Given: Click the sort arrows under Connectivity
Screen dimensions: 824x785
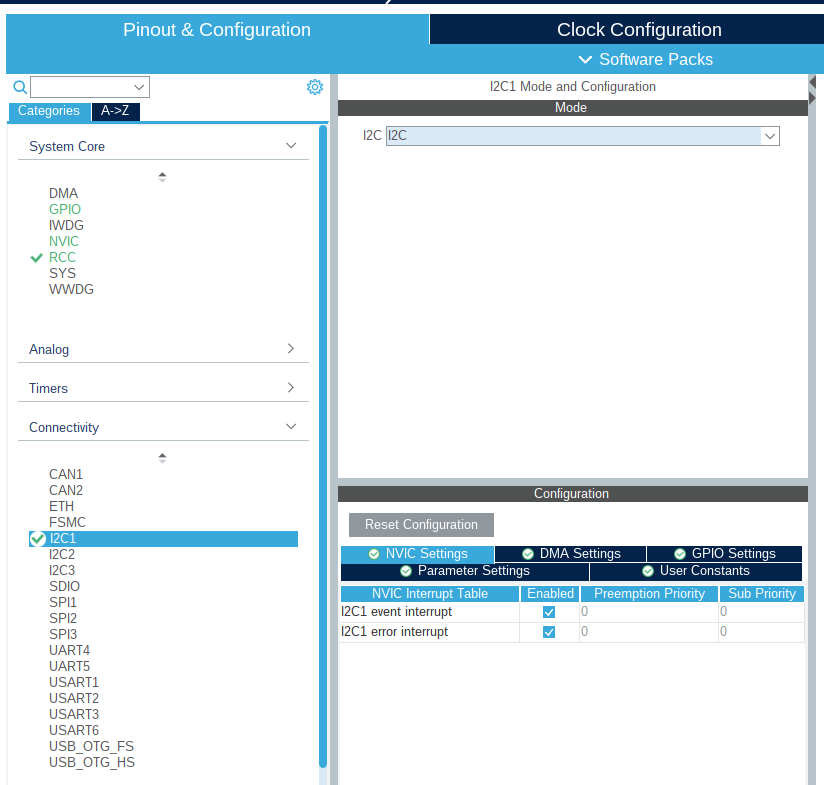Looking at the screenshot, I should point(162,458).
